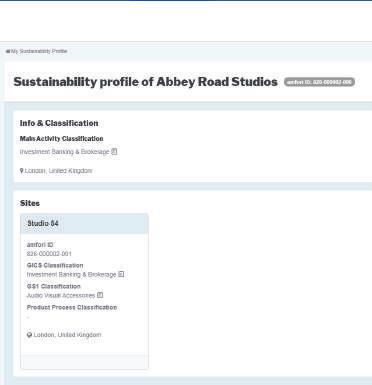372x385 pixels.
Task: Select London, United Kingdom text under Main Activity
Action: [x=58, y=171]
